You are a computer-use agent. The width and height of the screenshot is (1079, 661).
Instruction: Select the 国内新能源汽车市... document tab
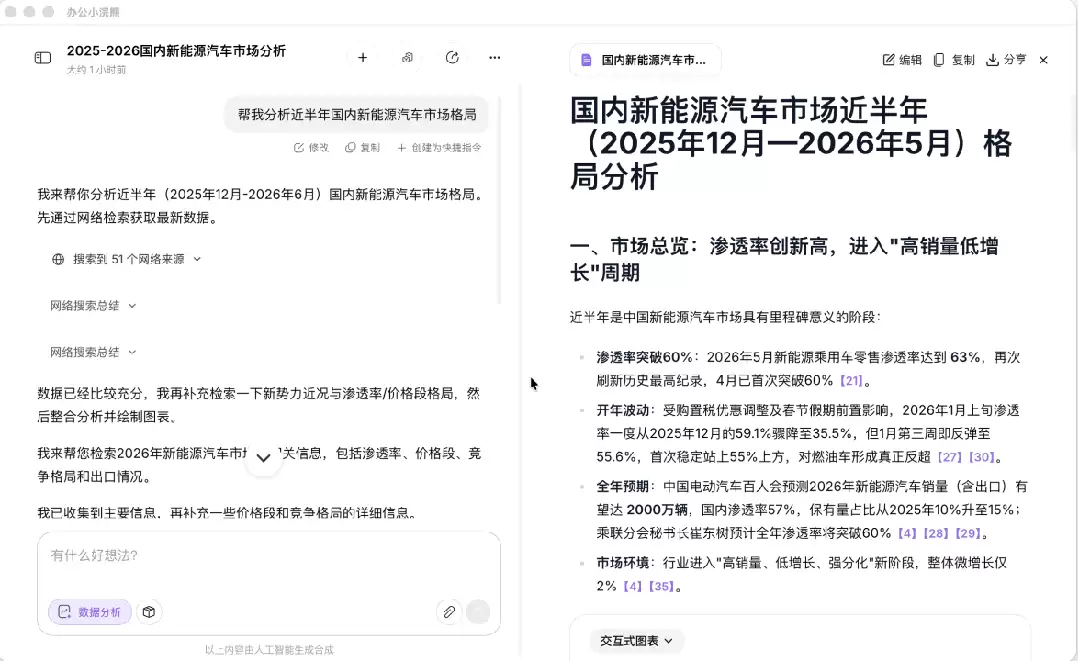coord(645,60)
